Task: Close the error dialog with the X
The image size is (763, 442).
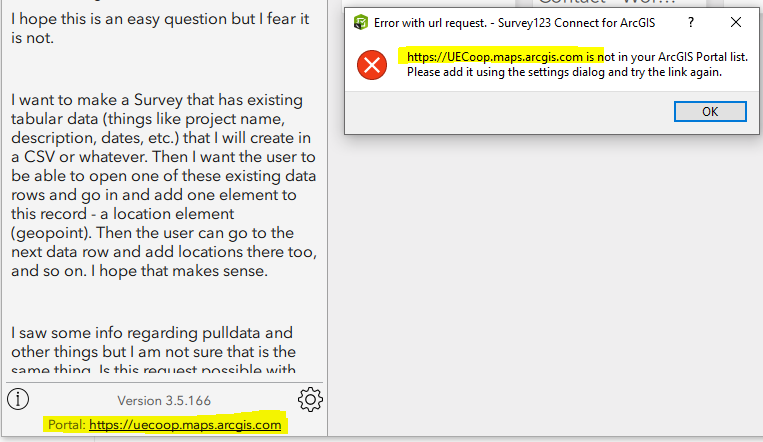Action: point(736,22)
